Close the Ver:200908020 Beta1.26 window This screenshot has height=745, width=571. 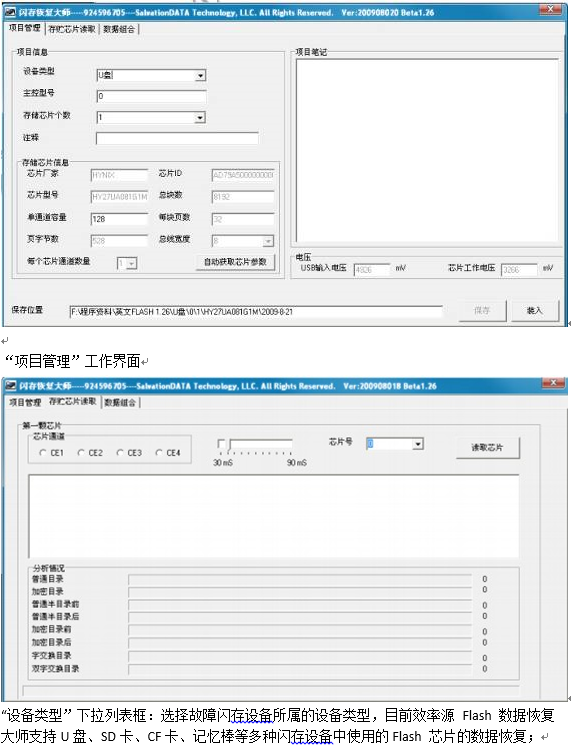click(551, 9)
